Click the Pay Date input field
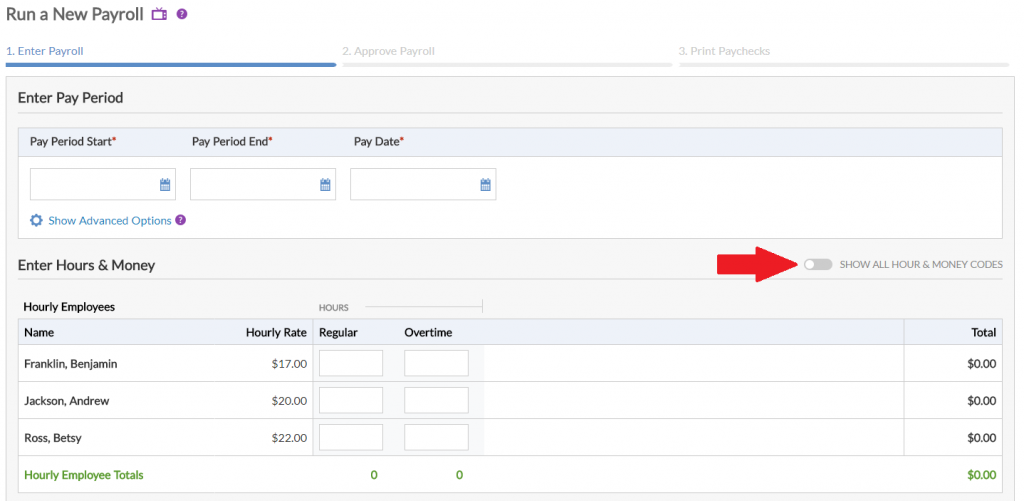The image size is (1024, 501). (x=413, y=185)
